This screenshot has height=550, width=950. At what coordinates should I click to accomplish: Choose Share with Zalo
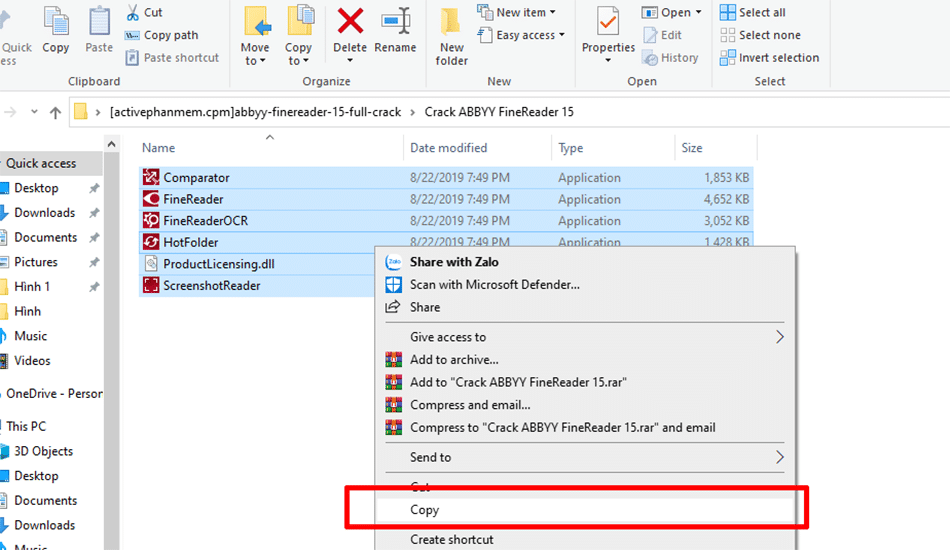click(x=454, y=262)
